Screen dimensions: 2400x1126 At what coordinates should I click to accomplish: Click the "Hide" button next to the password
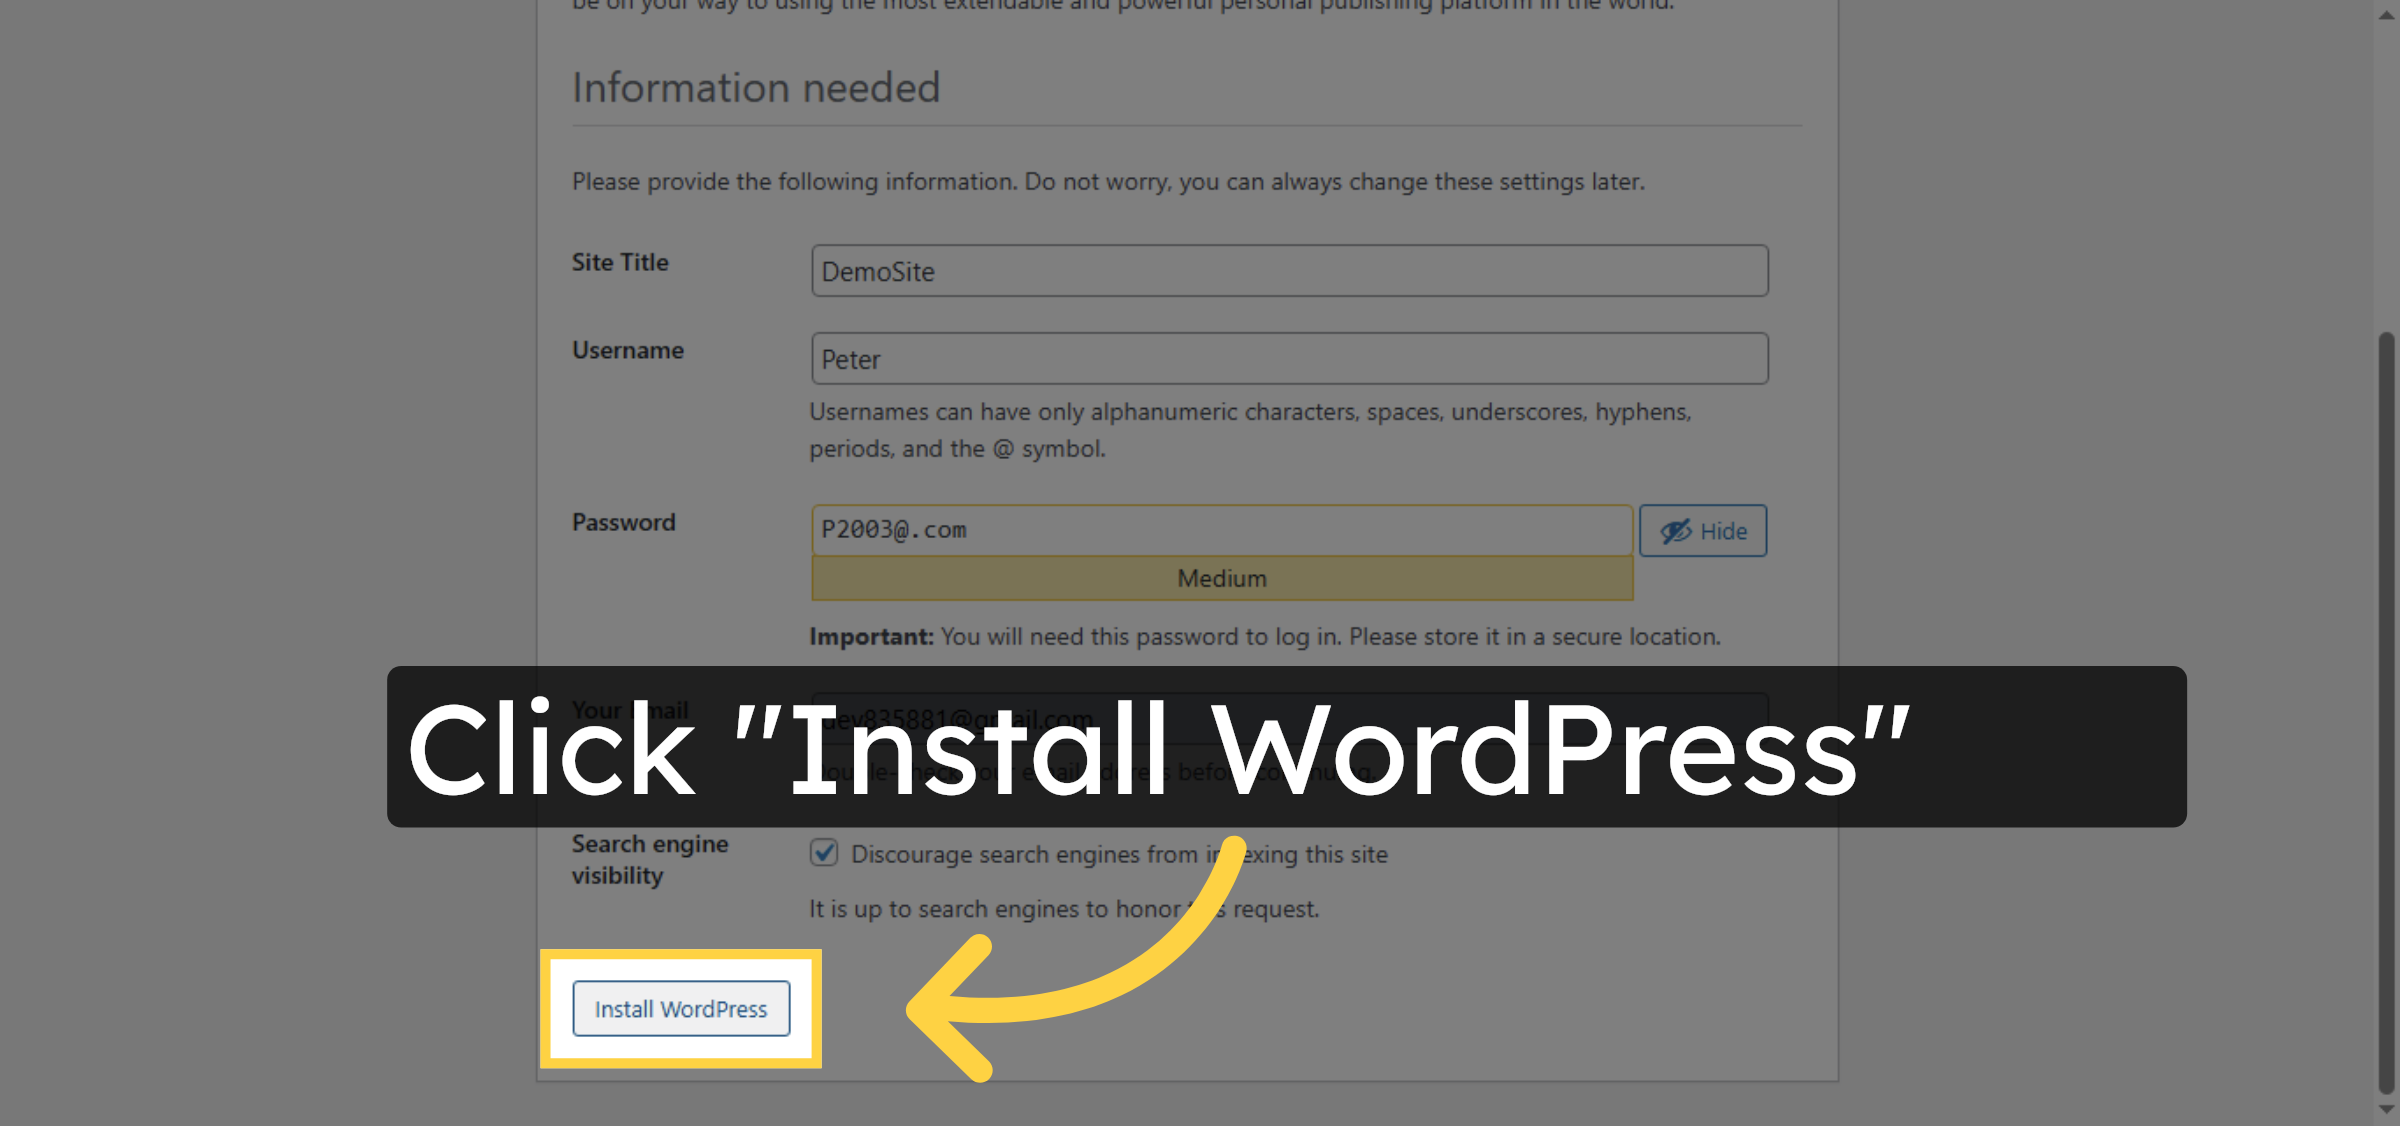pyautogui.click(x=1703, y=531)
